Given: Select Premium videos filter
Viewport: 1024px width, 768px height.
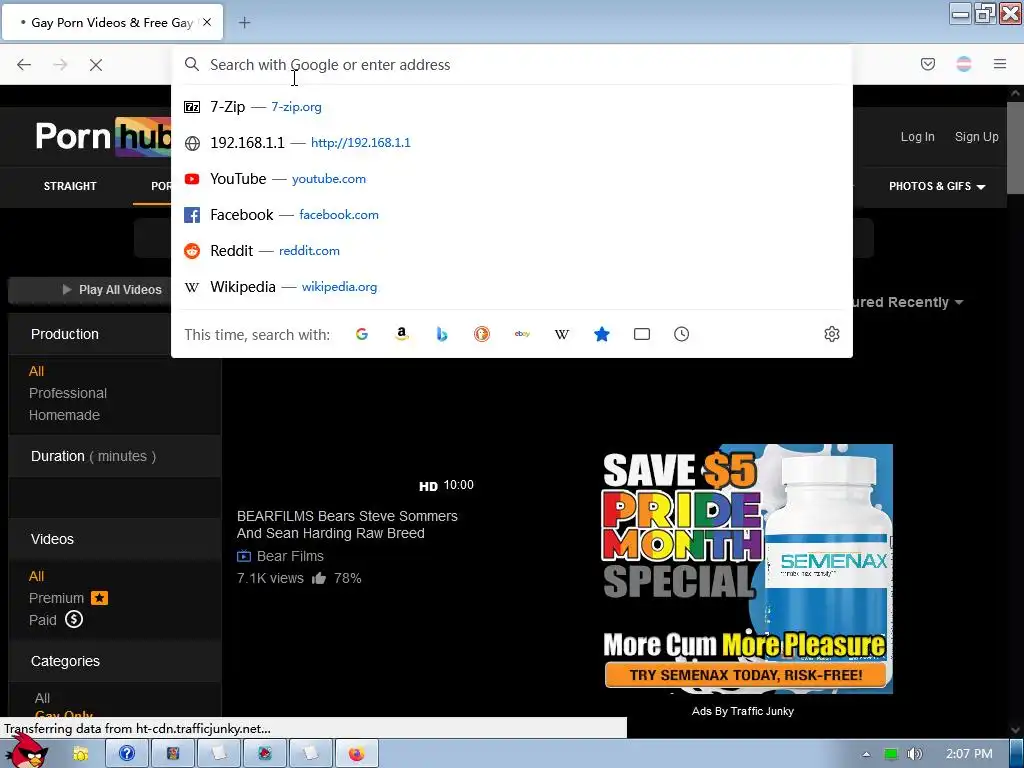Looking at the screenshot, I should (x=68, y=598).
